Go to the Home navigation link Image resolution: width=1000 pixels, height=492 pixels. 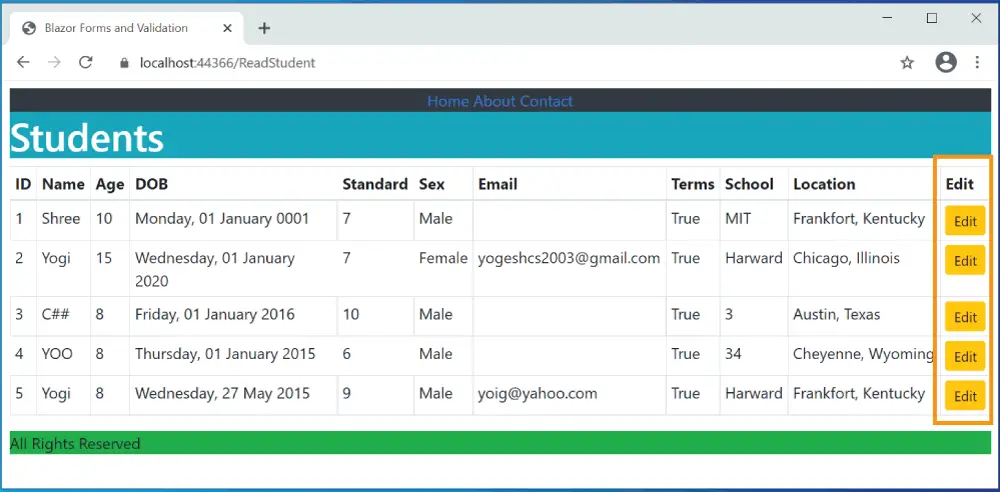coord(448,101)
